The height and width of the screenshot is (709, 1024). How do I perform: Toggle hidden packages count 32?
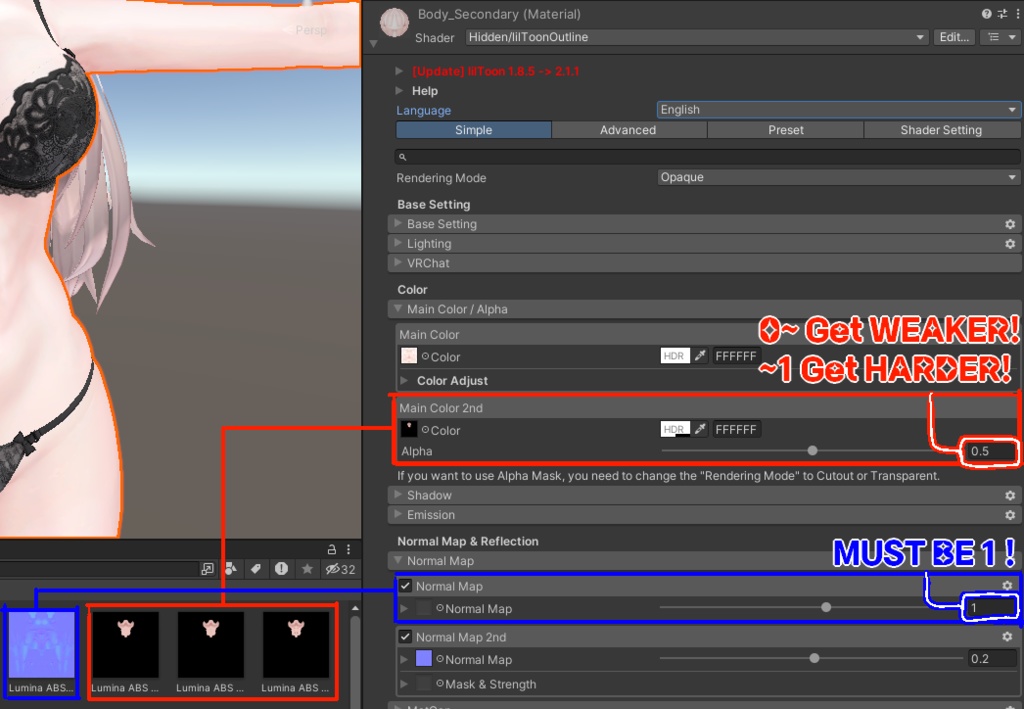(341, 569)
